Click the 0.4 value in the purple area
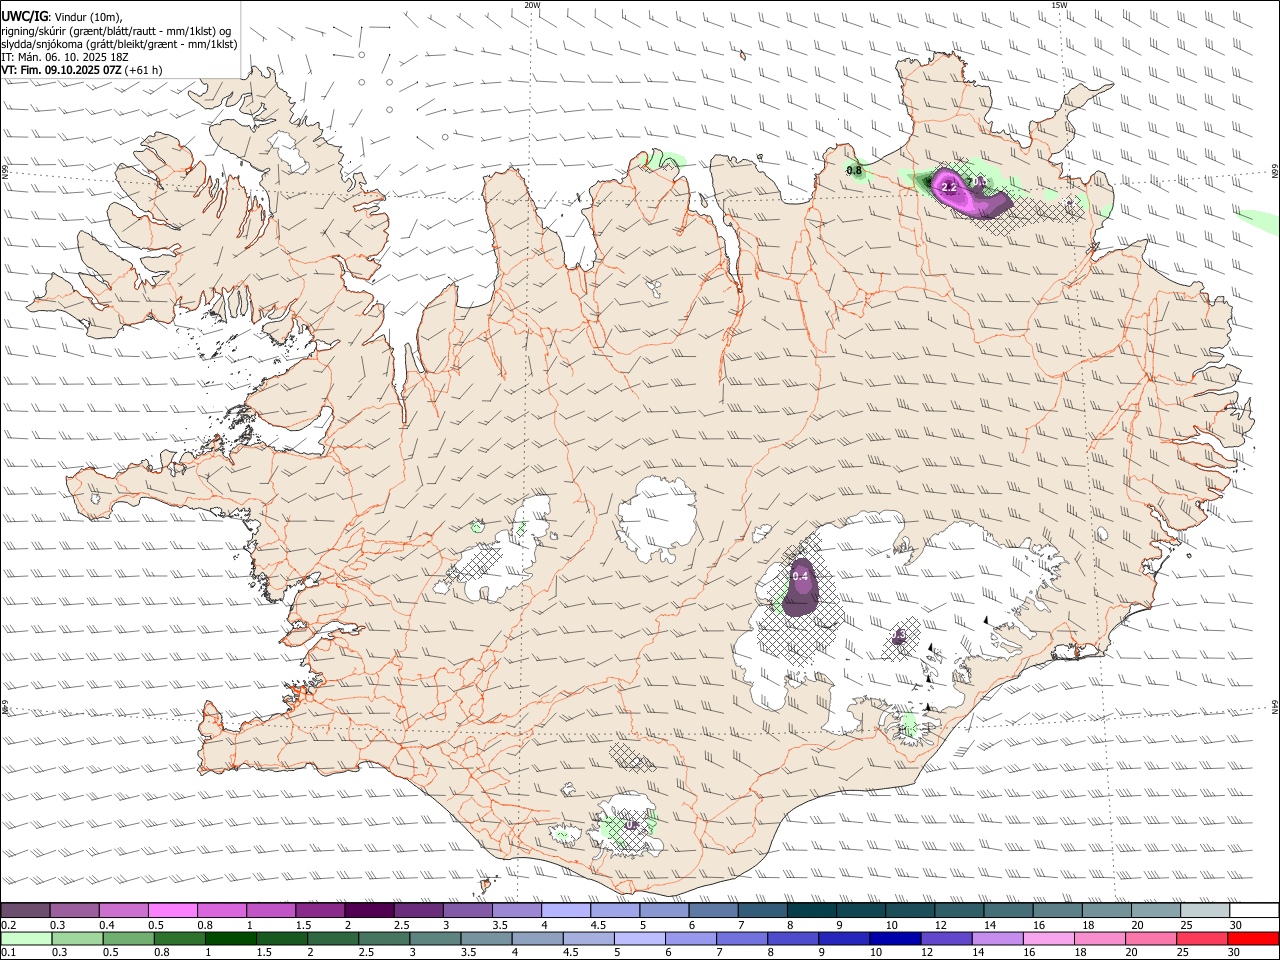 coord(800,576)
